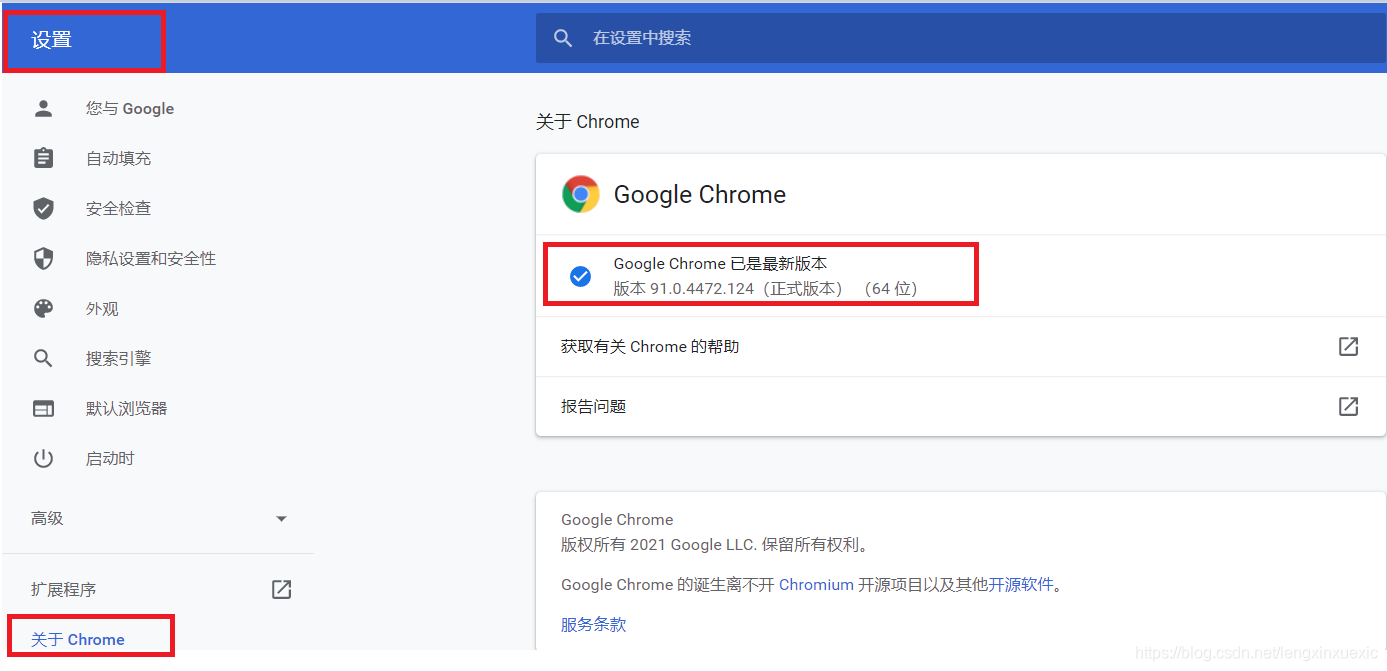Click the magnifier icon beside 搜索引擎
The width and height of the screenshot is (1387, 671).
[43, 358]
